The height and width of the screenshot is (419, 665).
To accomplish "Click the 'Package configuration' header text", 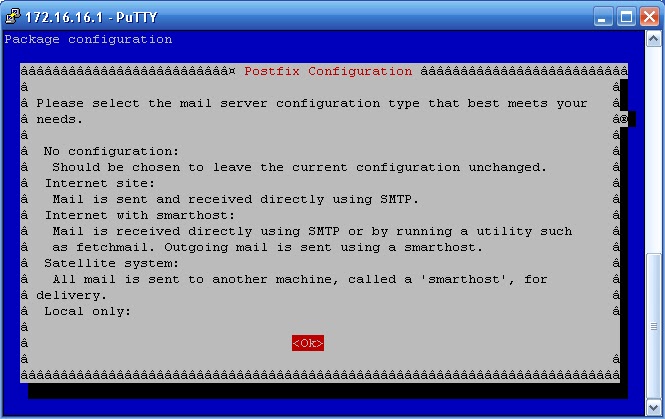I will click(x=88, y=39).
